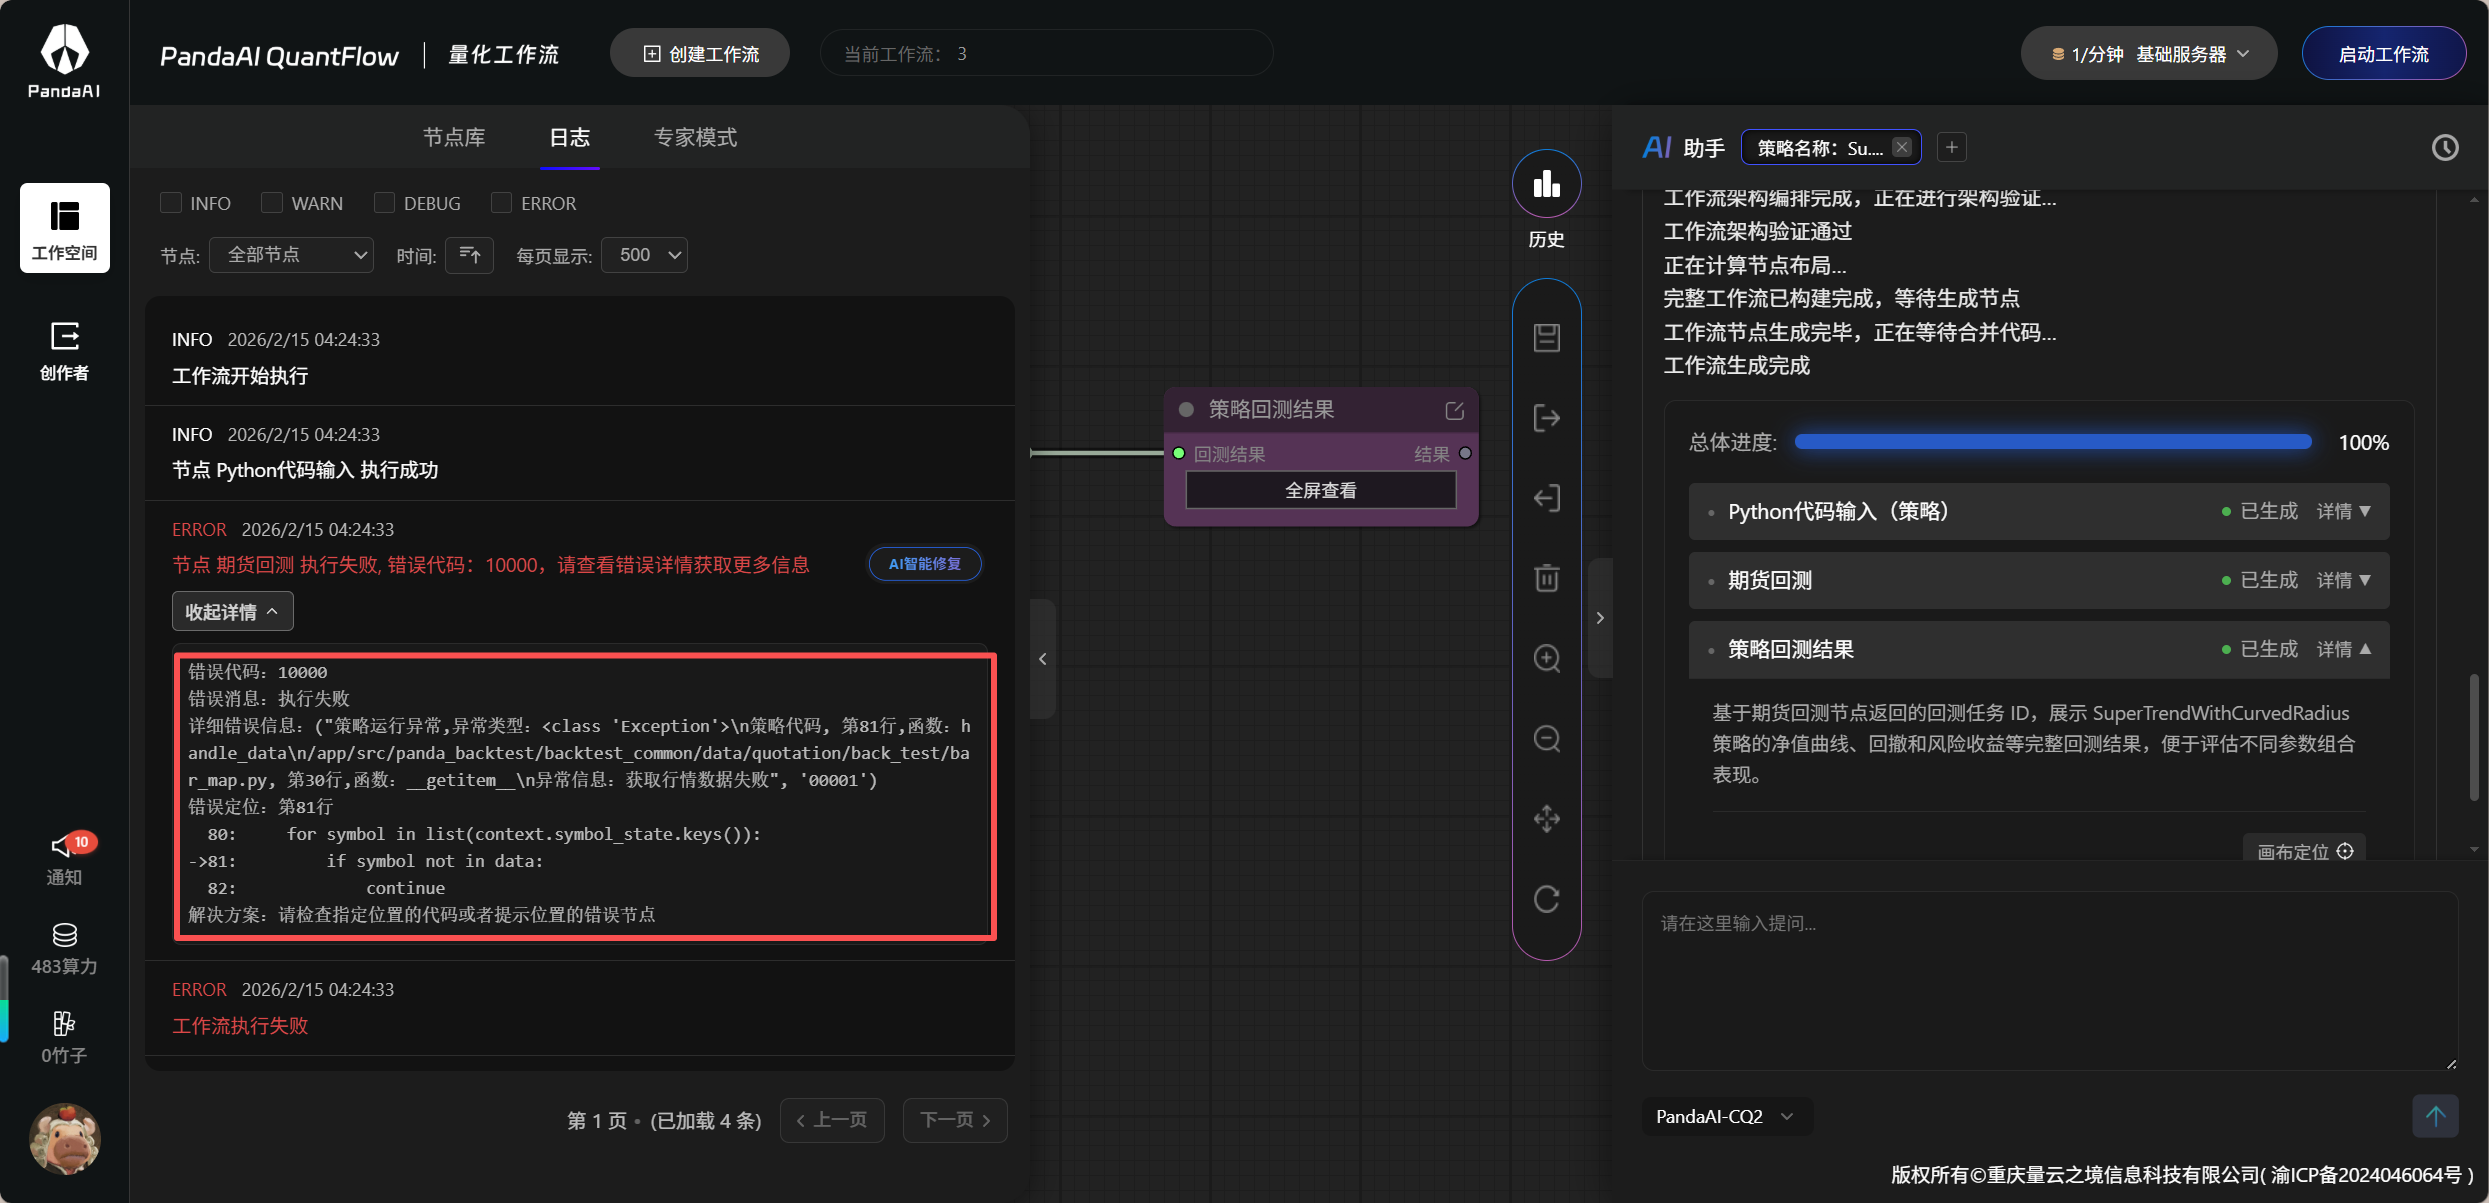2489x1203 pixels.
Task: Enable the WARN log filter
Action: pos(271,203)
